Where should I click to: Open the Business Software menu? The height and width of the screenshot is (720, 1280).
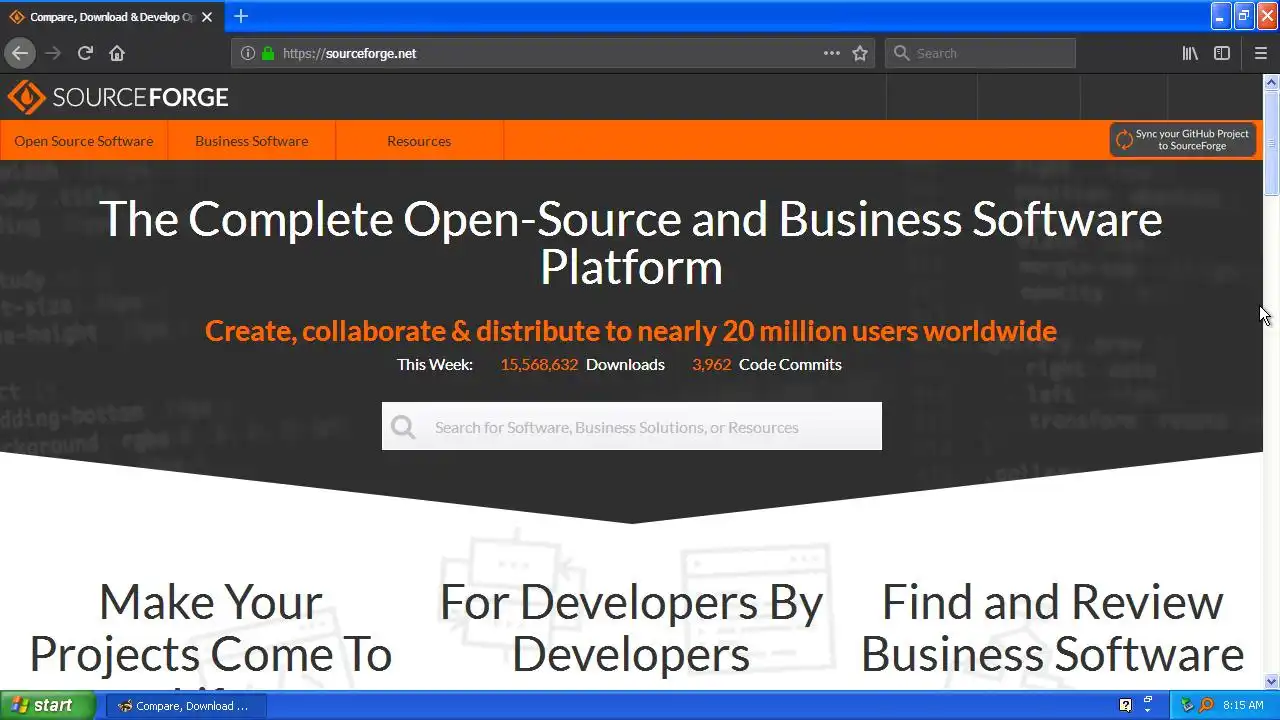251,141
